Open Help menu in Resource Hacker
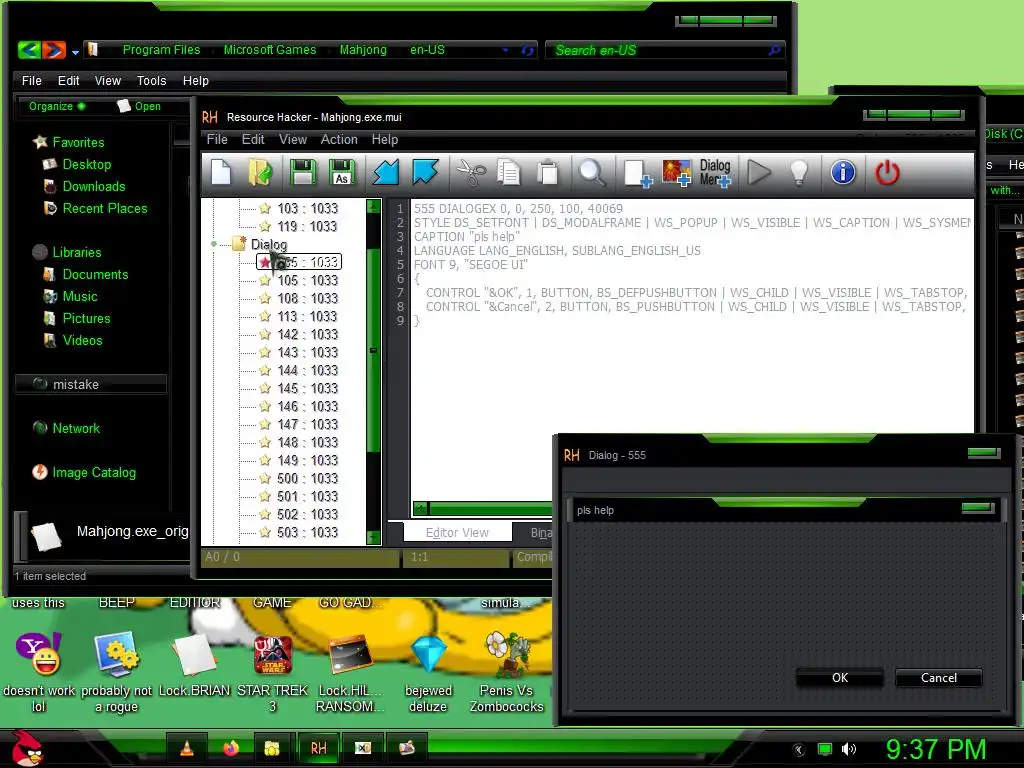This screenshot has width=1024, height=768. click(385, 139)
